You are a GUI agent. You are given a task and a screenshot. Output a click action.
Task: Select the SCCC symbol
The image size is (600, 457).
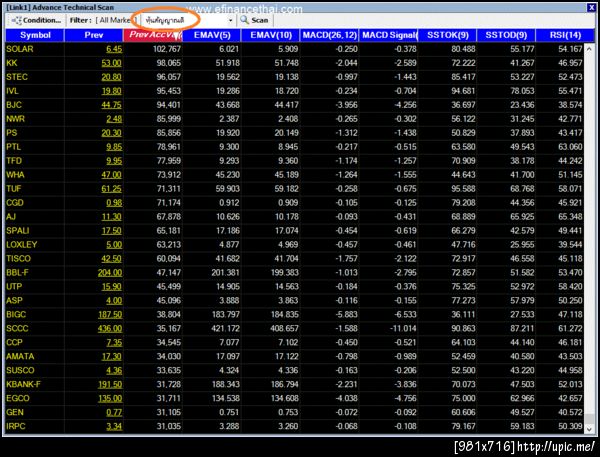coord(17,328)
